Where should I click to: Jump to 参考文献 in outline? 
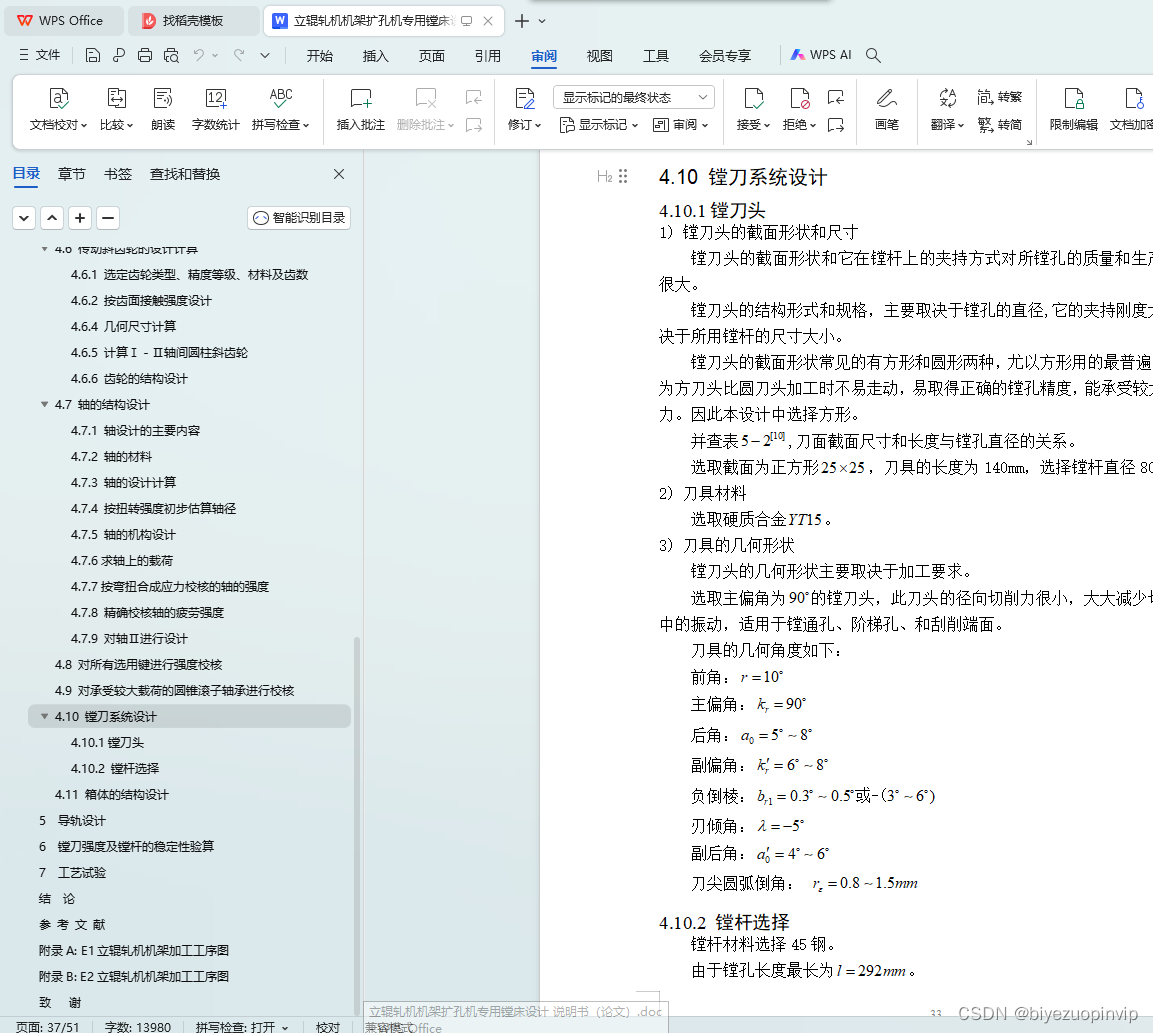(72, 925)
